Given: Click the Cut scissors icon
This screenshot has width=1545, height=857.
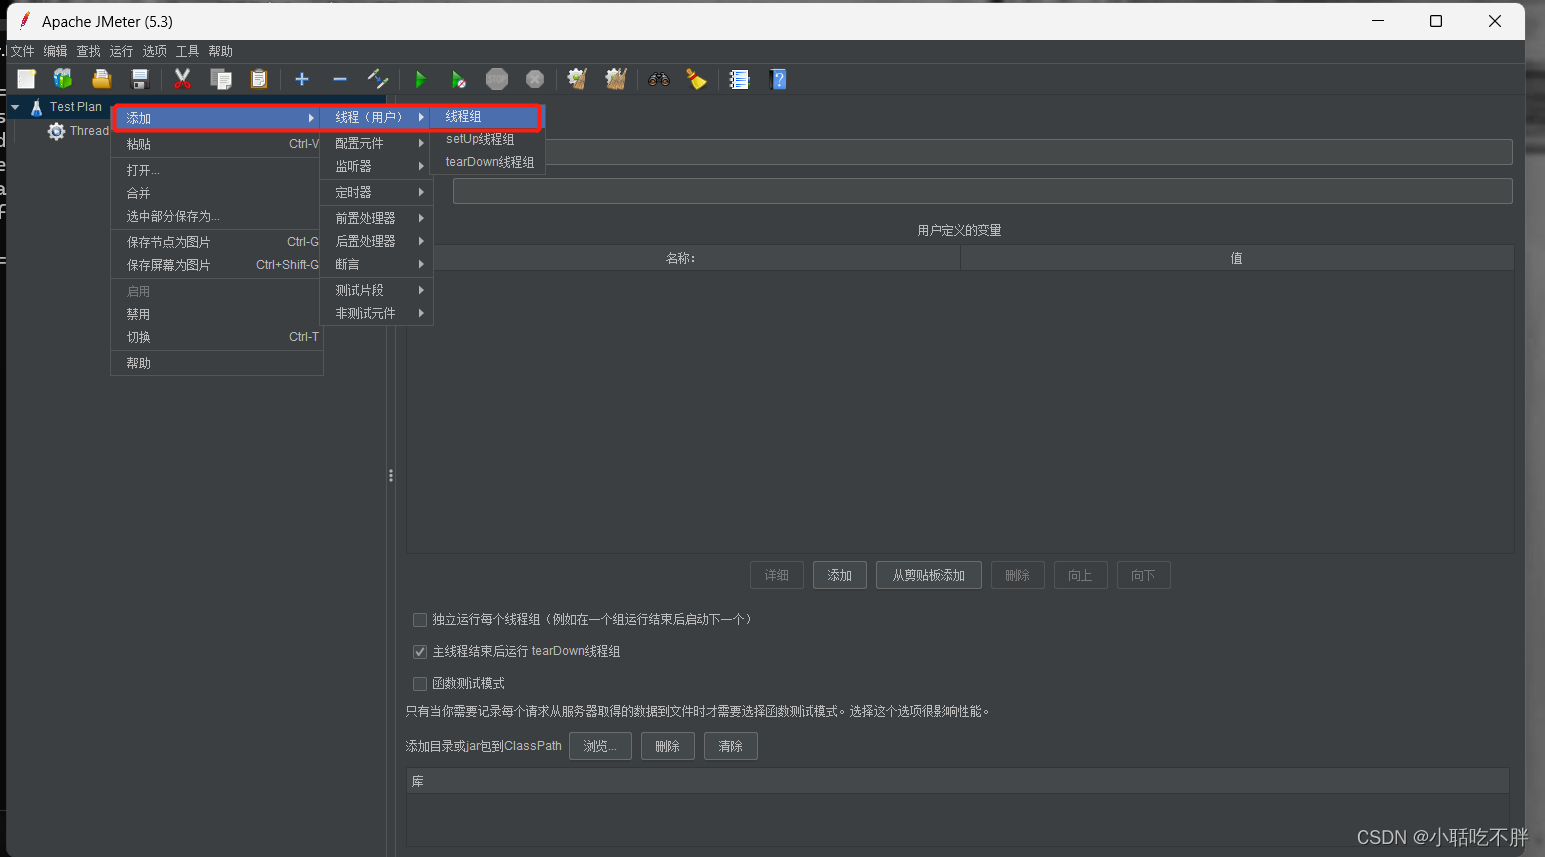Looking at the screenshot, I should click(182, 79).
